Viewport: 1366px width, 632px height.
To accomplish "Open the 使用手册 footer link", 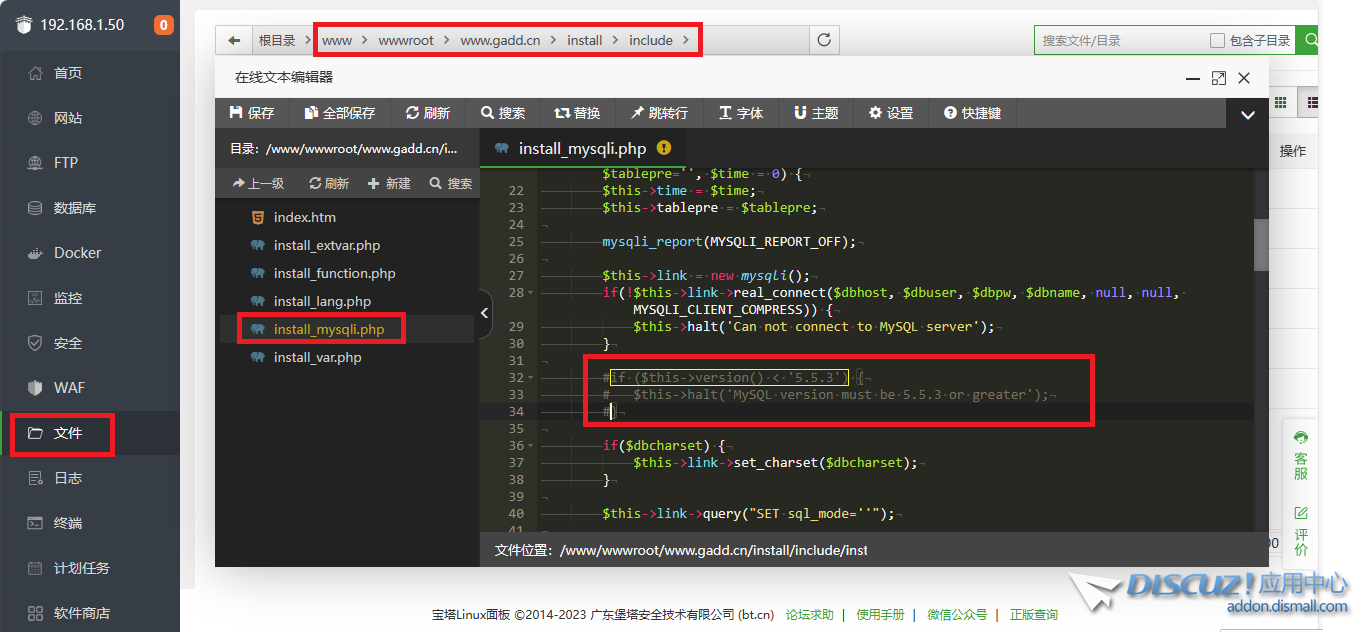I will click(x=880, y=615).
